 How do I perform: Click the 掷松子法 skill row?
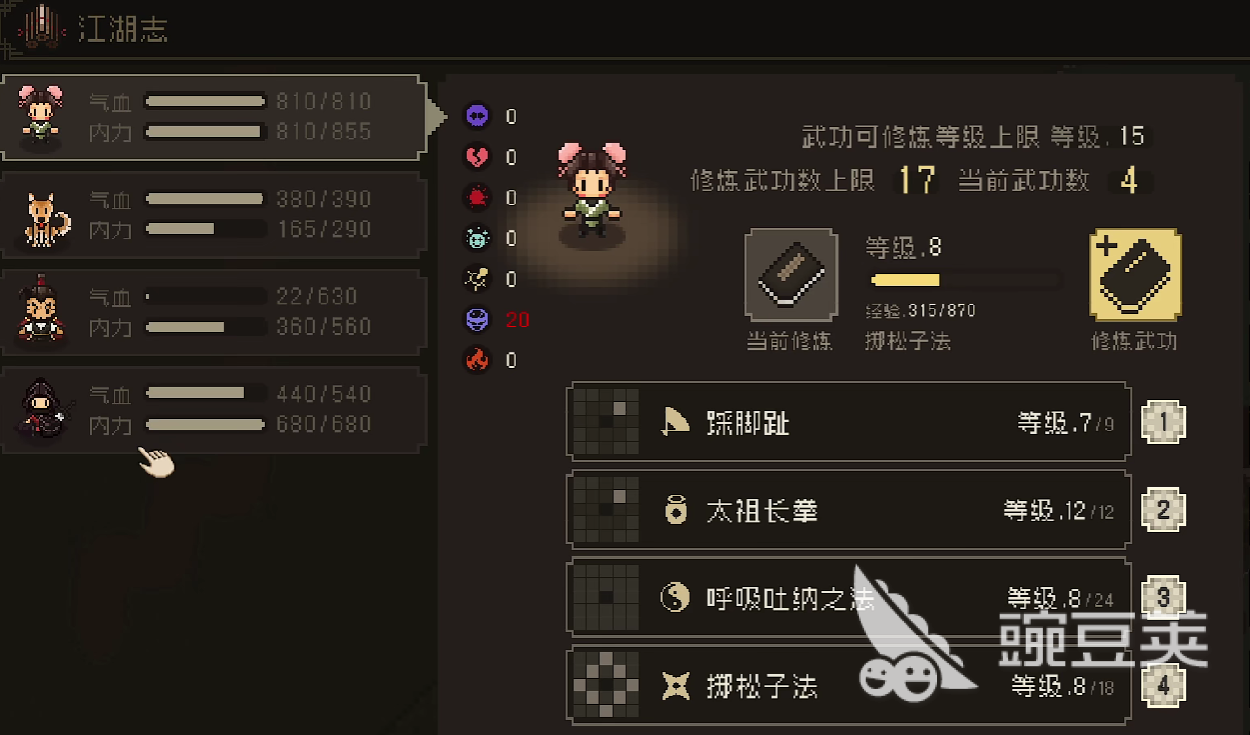tap(849, 686)
